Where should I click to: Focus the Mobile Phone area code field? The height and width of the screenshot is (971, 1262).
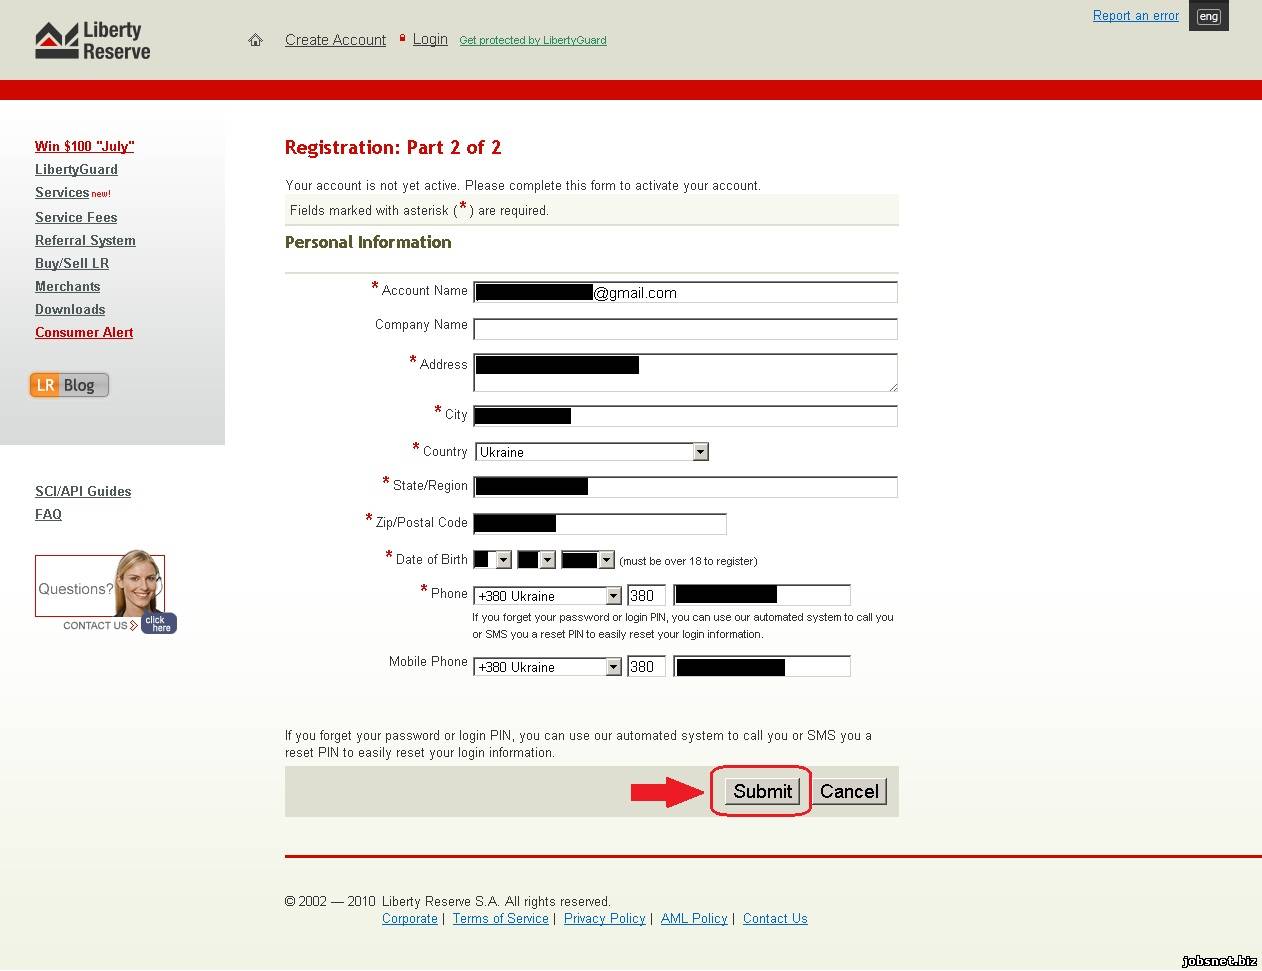[x=646, y=666]
